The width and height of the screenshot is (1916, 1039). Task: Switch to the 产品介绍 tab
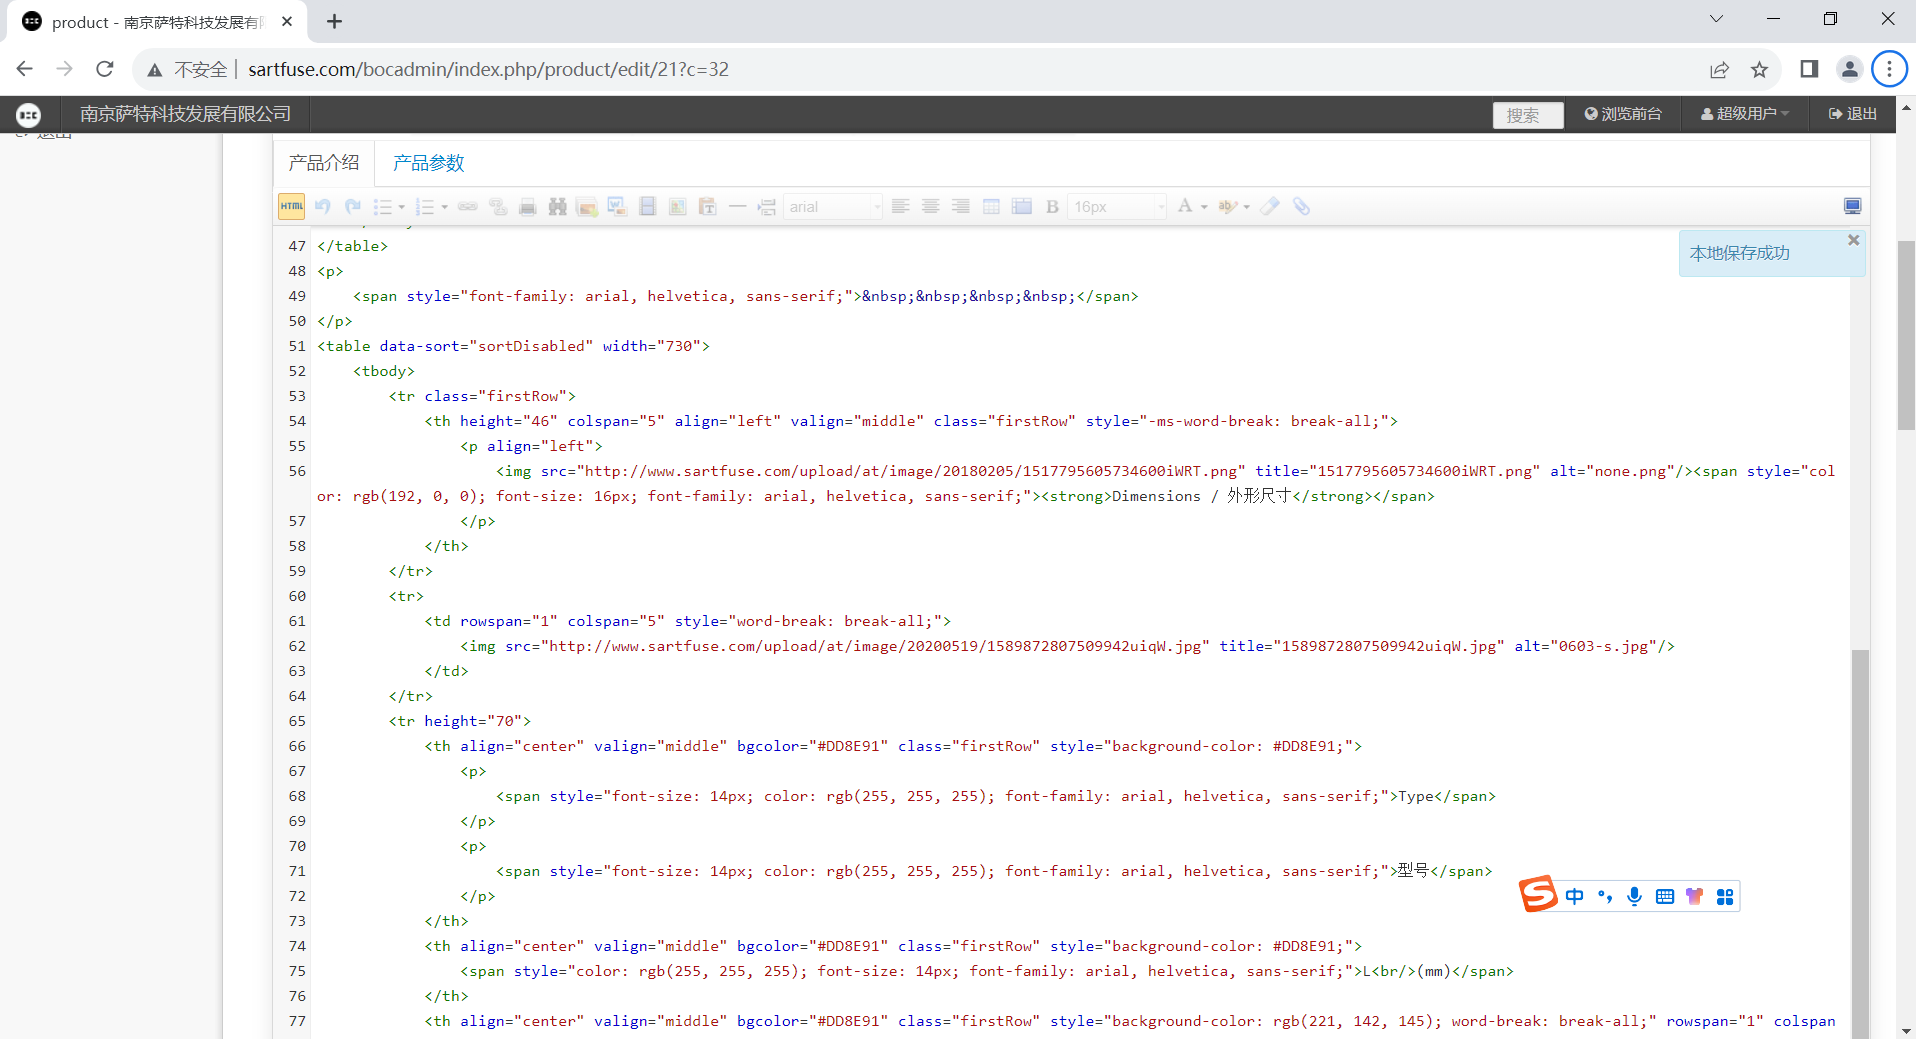click(324, 163)
